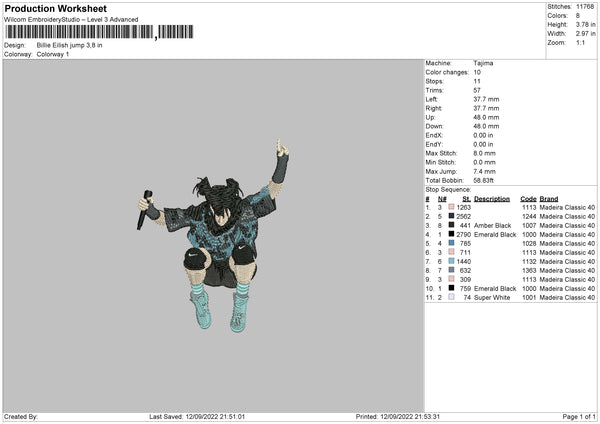The width and height of the screenshot is (600, 424).
Task: Click the "Description" column header
Action: click(x=492, y=199)
